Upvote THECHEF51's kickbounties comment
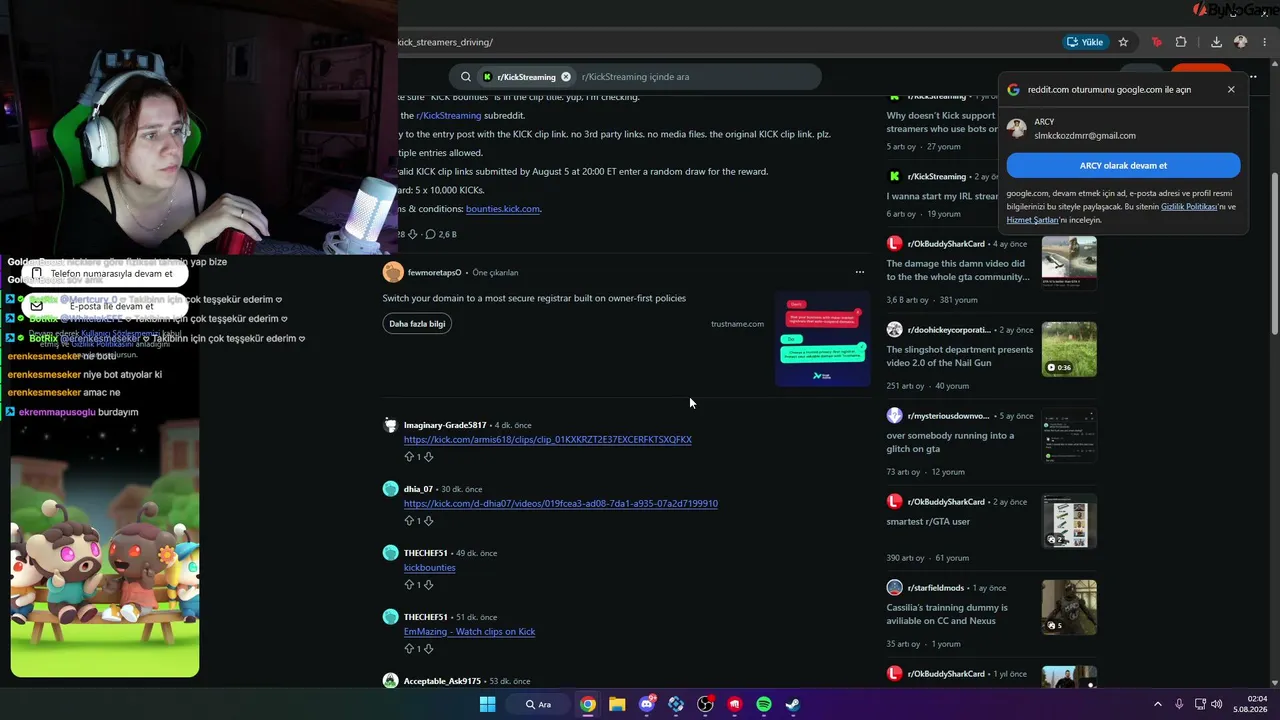Screen dimensions: 1280x720 (x=408, y=585)
